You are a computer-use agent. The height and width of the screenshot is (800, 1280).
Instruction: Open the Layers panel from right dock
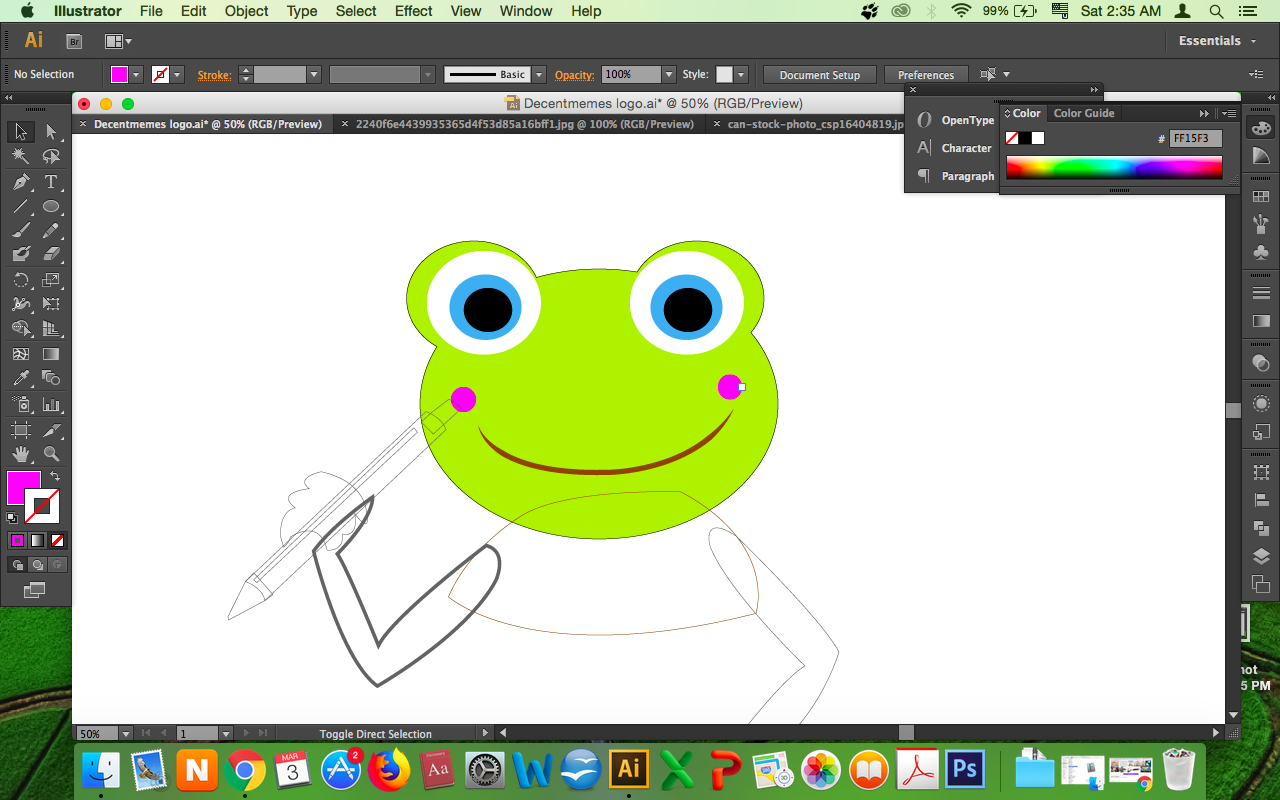[x=1261, y=556]
